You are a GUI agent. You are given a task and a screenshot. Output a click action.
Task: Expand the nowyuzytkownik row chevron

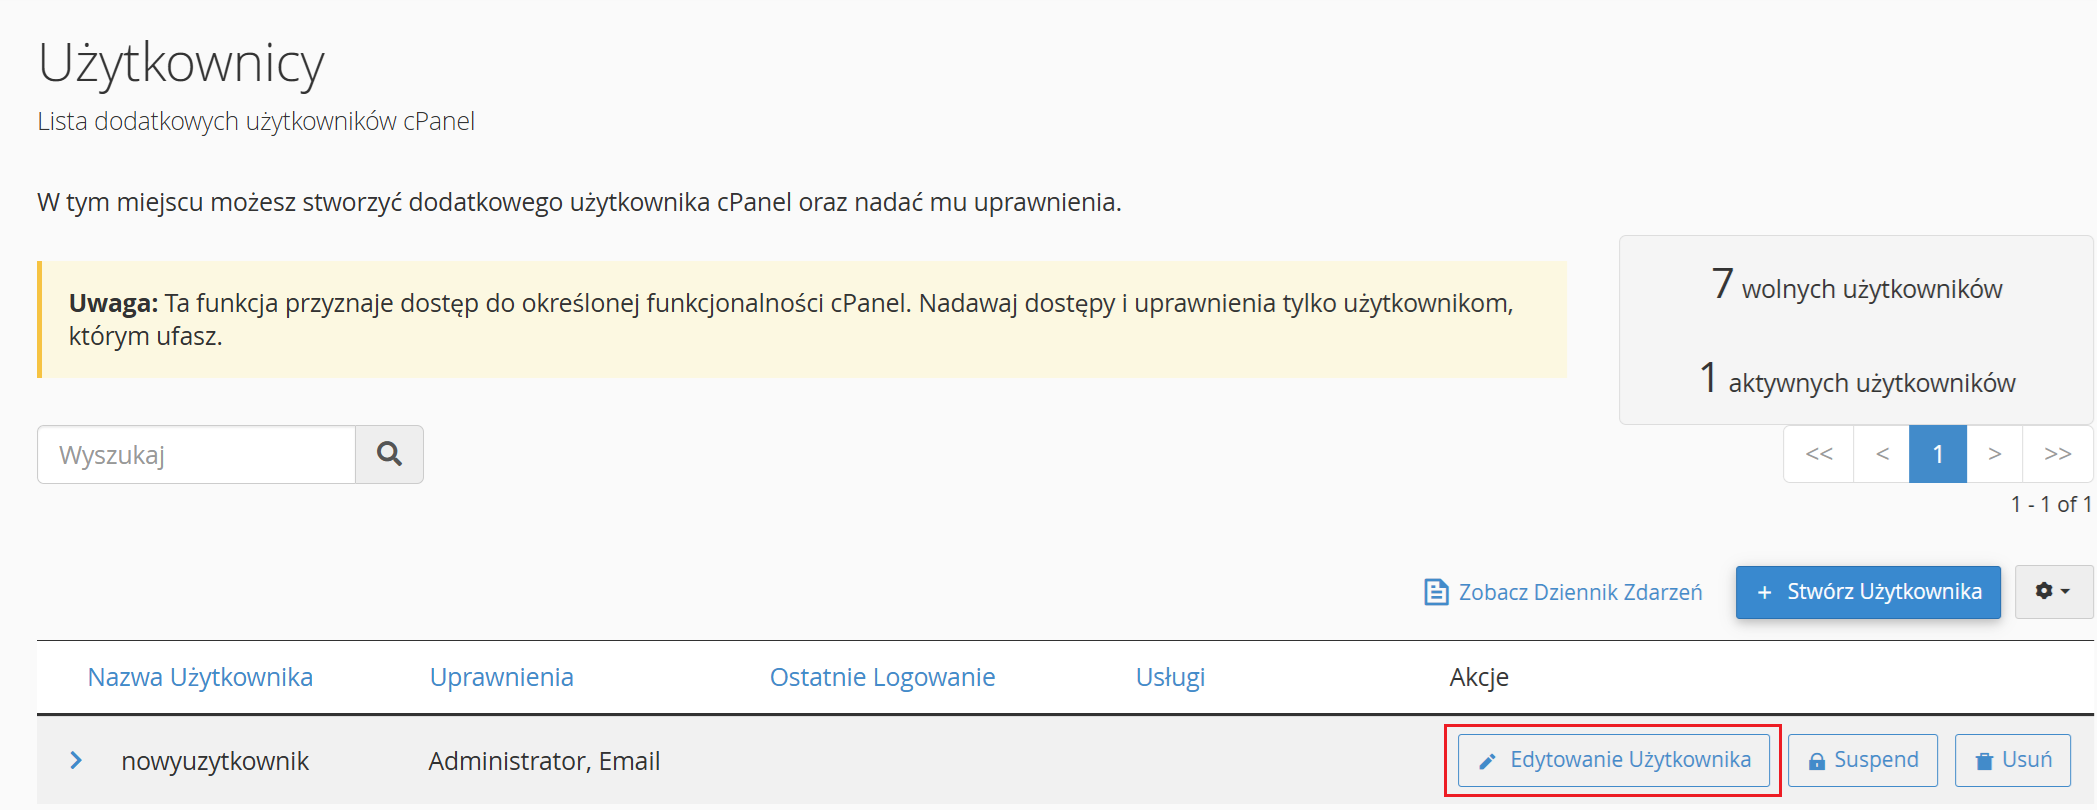(x=76, y=761)
